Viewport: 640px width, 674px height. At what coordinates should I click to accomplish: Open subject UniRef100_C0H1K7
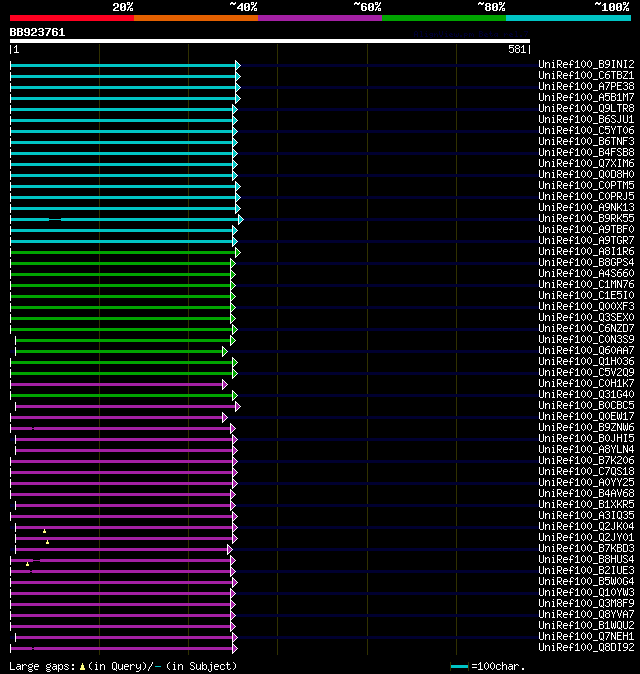[586, 383]
